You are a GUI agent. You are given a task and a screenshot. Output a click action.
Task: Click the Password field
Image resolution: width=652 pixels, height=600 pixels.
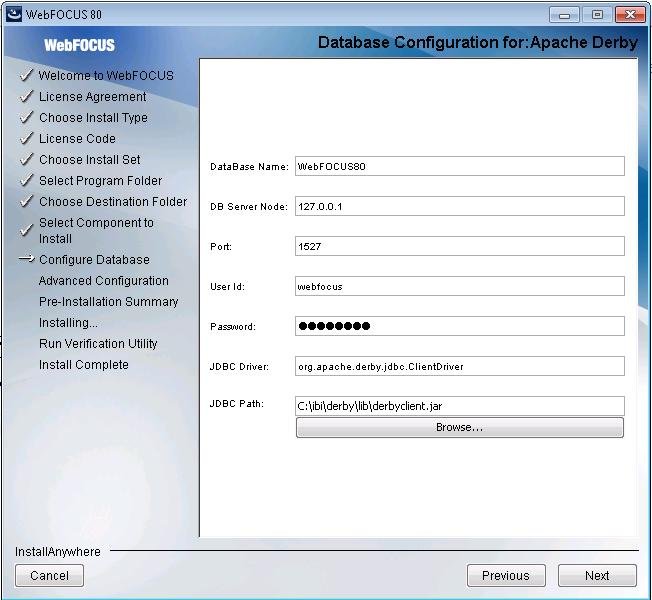[459, 326]
